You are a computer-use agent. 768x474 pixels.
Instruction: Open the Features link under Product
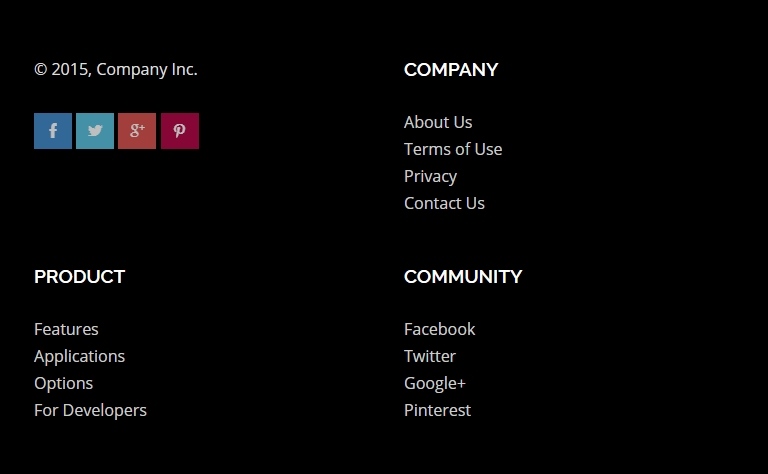(66, 329)
